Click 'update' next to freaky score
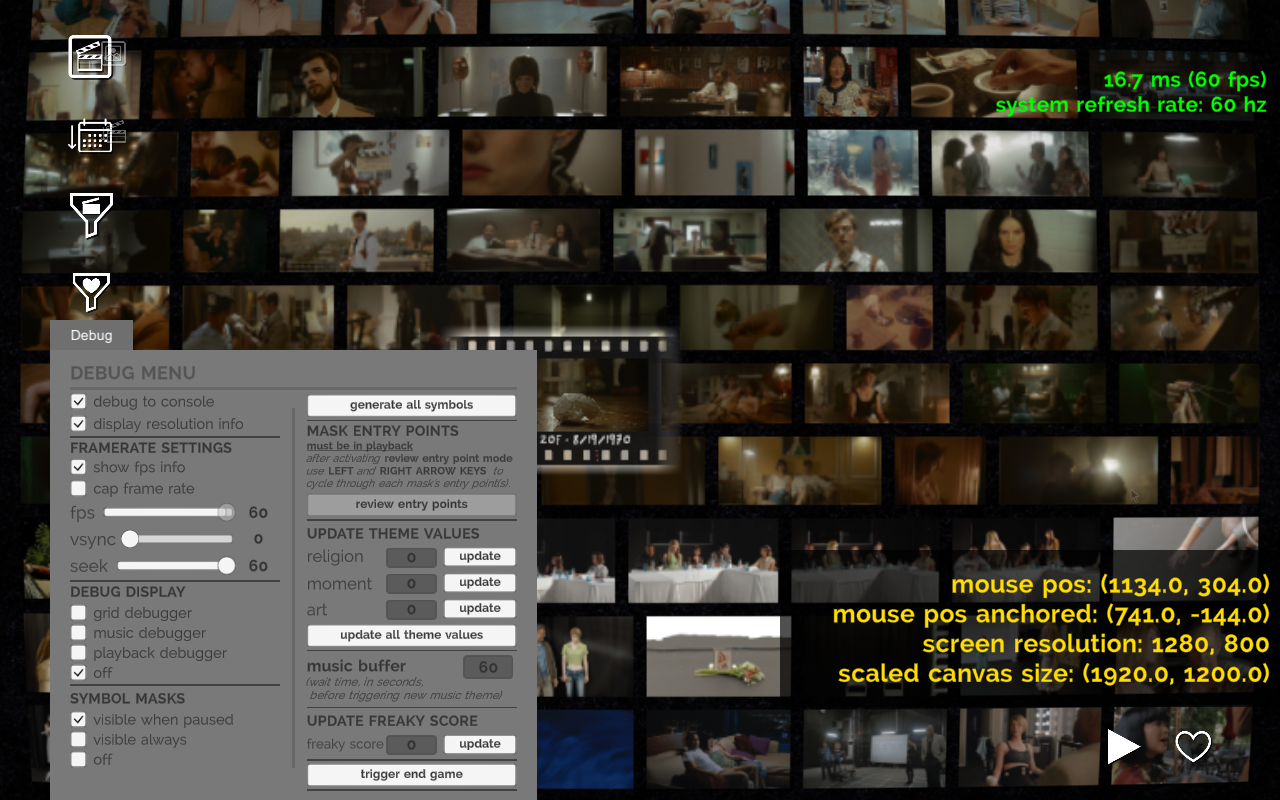This screenshot has width=1280, height=800. click(x=480, y=744)
